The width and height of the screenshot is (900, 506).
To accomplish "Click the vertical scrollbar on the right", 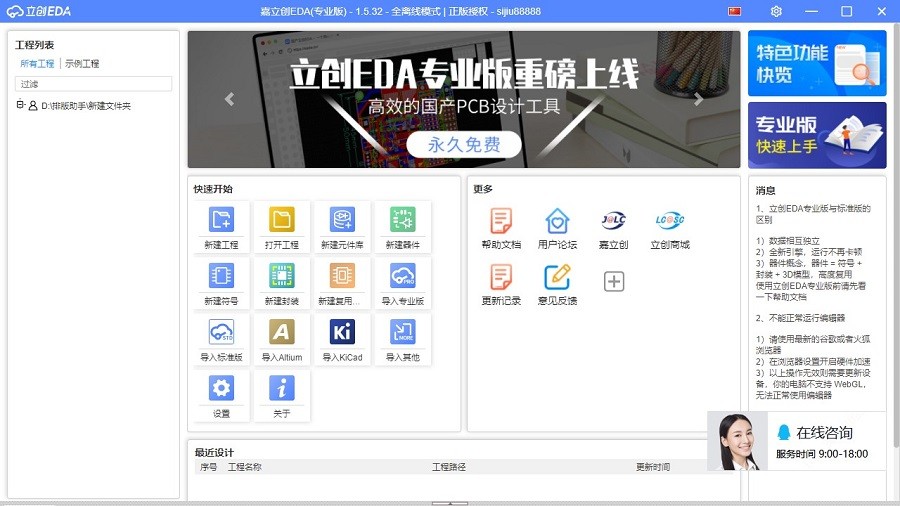I will [x=896, y=235].
